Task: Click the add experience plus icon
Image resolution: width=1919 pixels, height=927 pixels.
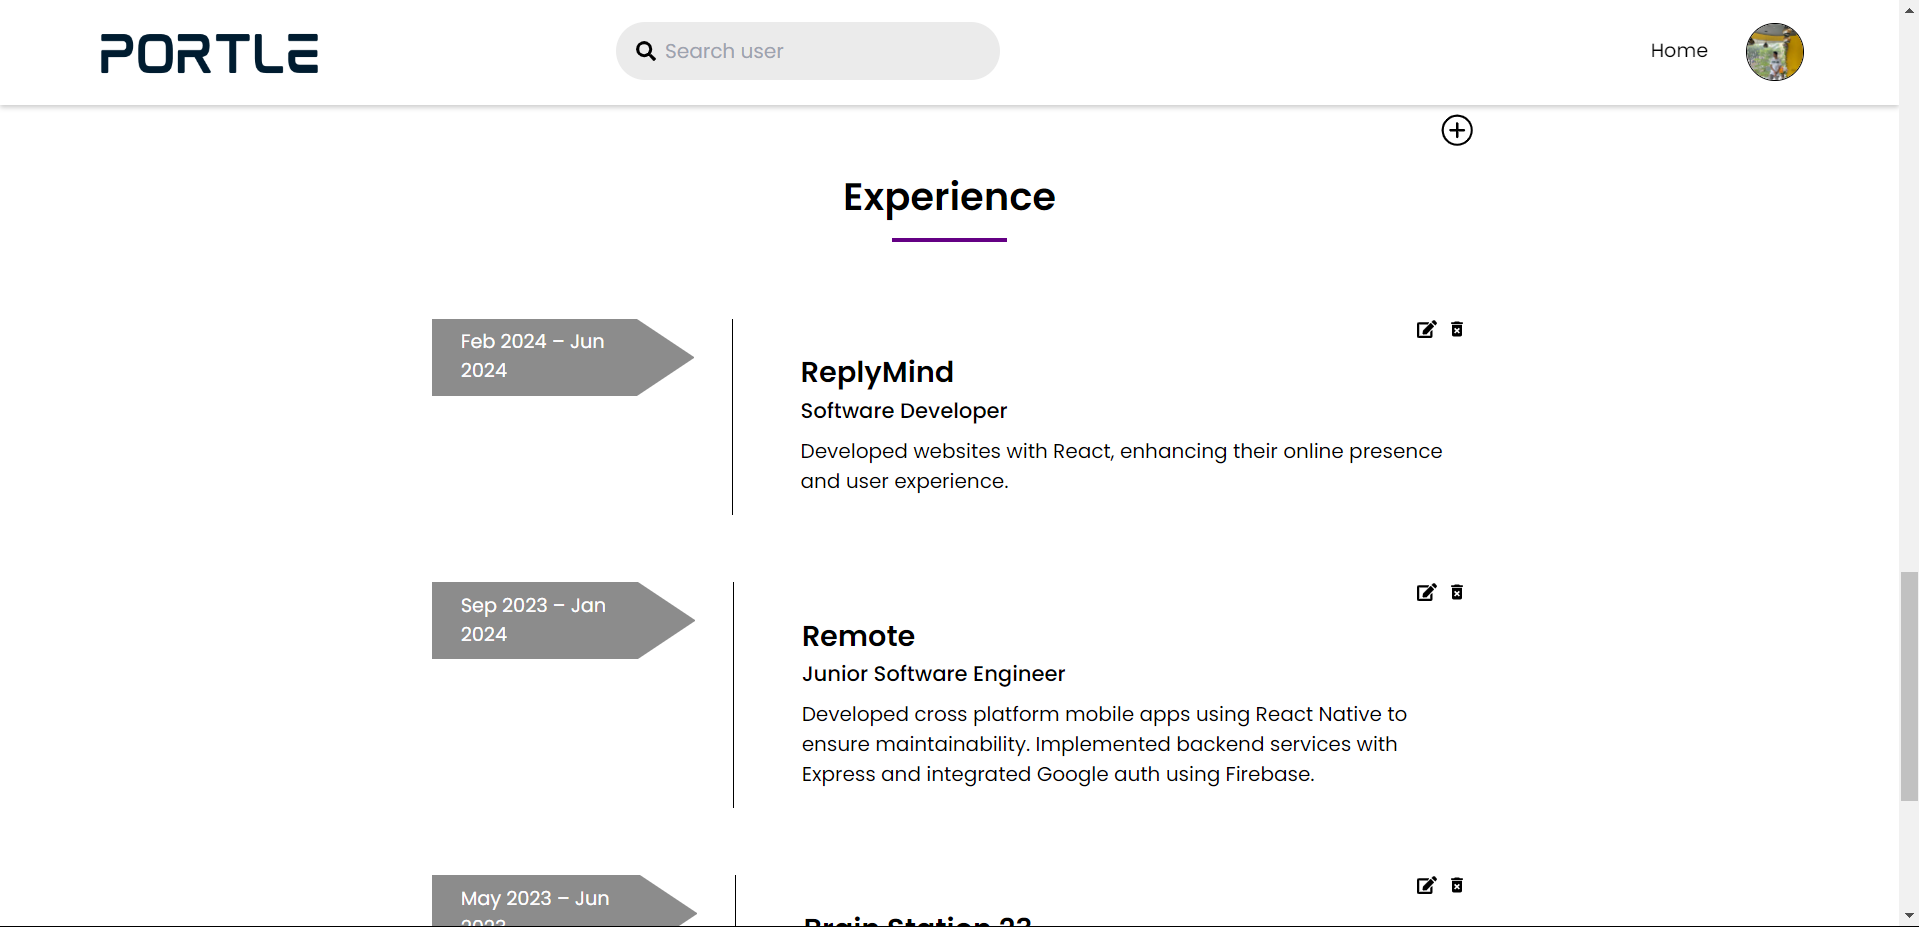Action: click(x=1456, y=130)
